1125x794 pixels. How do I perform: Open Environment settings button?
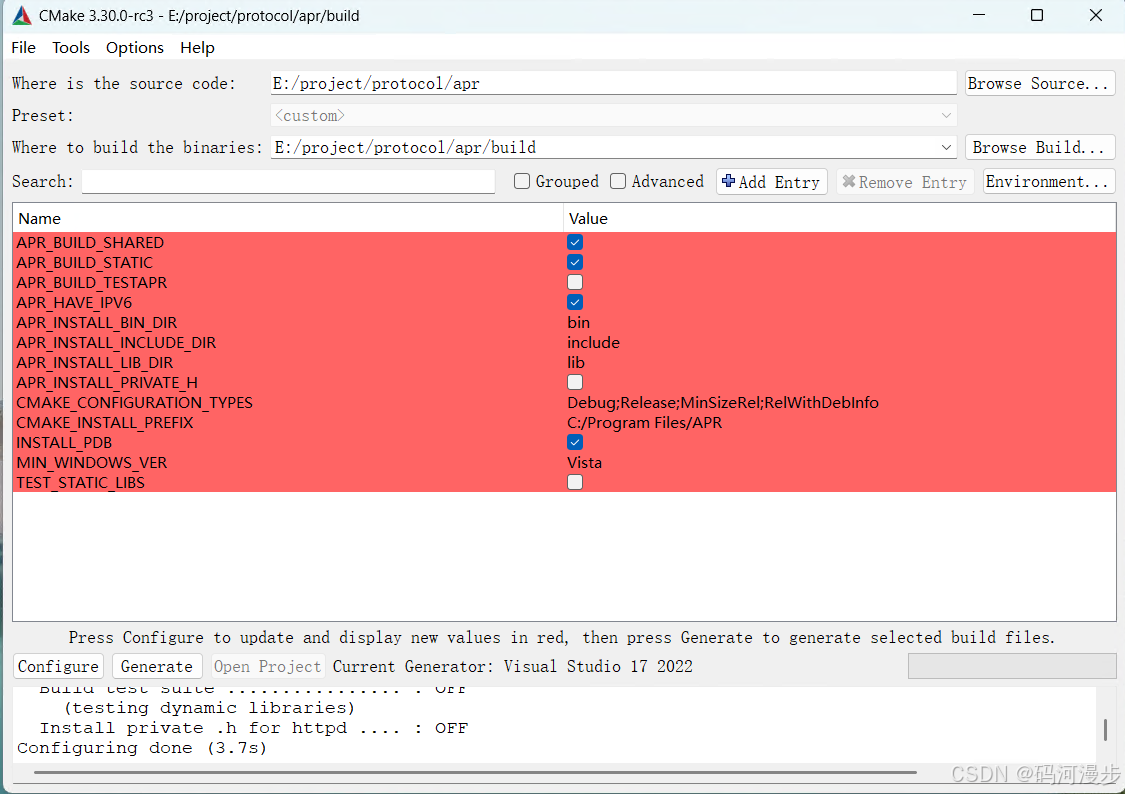click(x=1048, y=181)
